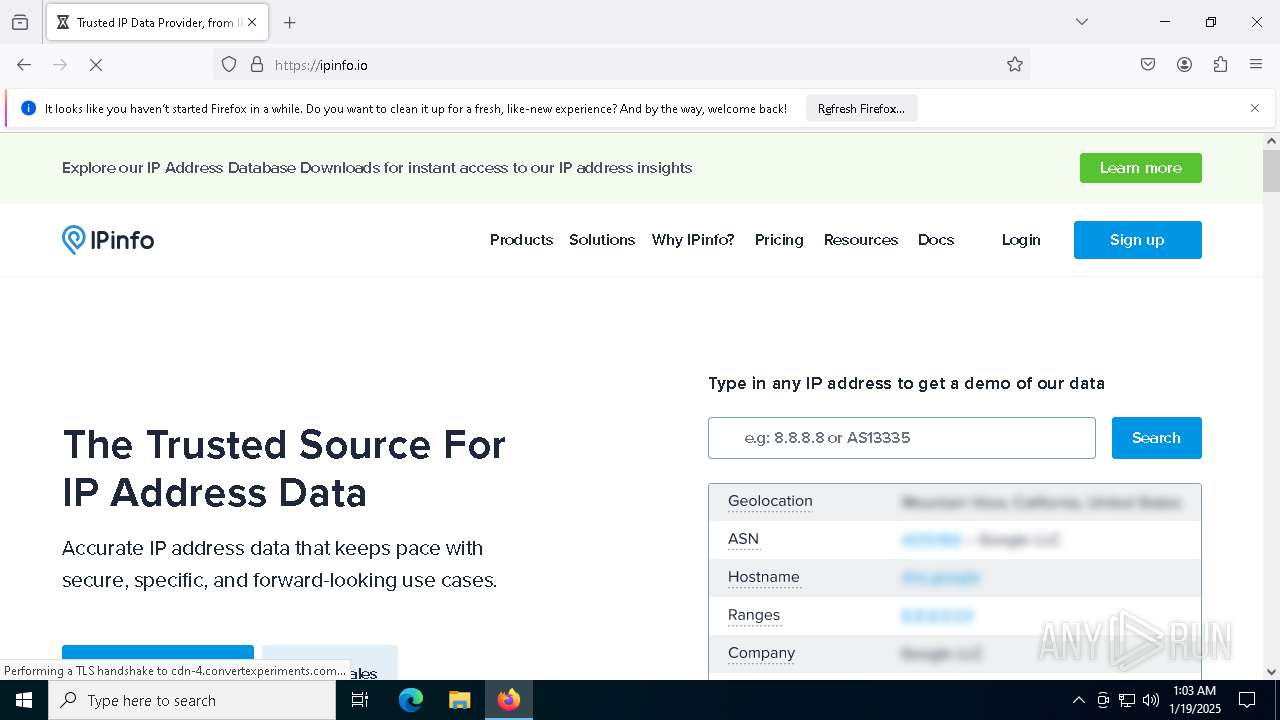Open Firefox account icon
The image size is (1280, 720).
point(1184,65)
